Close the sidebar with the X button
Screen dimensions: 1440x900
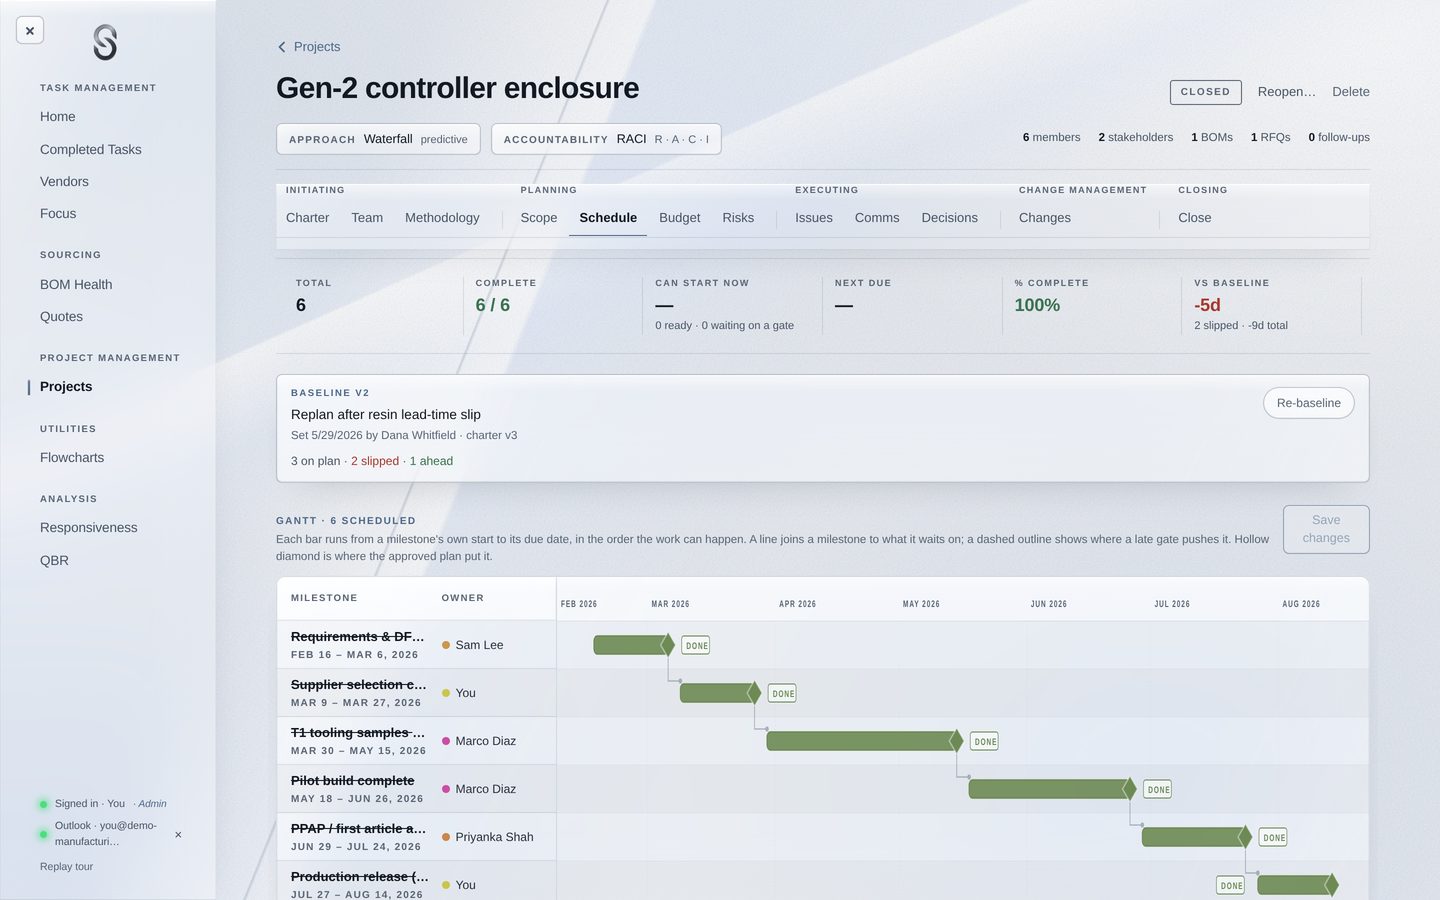pyautogui.click(x=30, y=31)
